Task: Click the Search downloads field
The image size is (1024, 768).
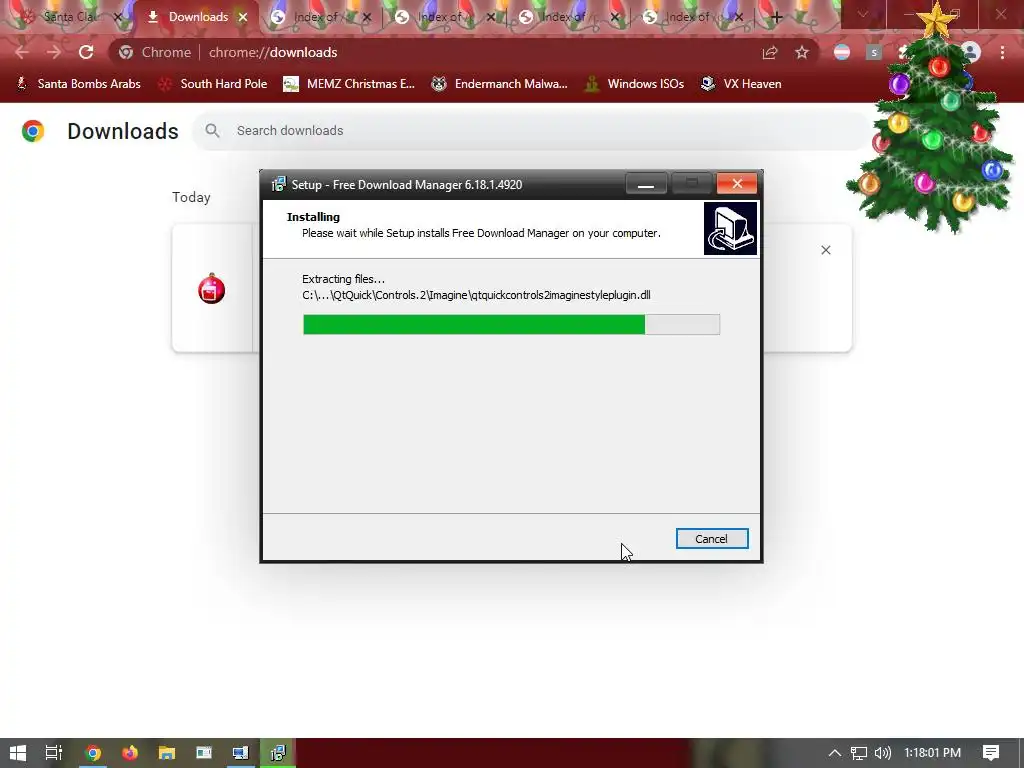Action: (532, 131)
